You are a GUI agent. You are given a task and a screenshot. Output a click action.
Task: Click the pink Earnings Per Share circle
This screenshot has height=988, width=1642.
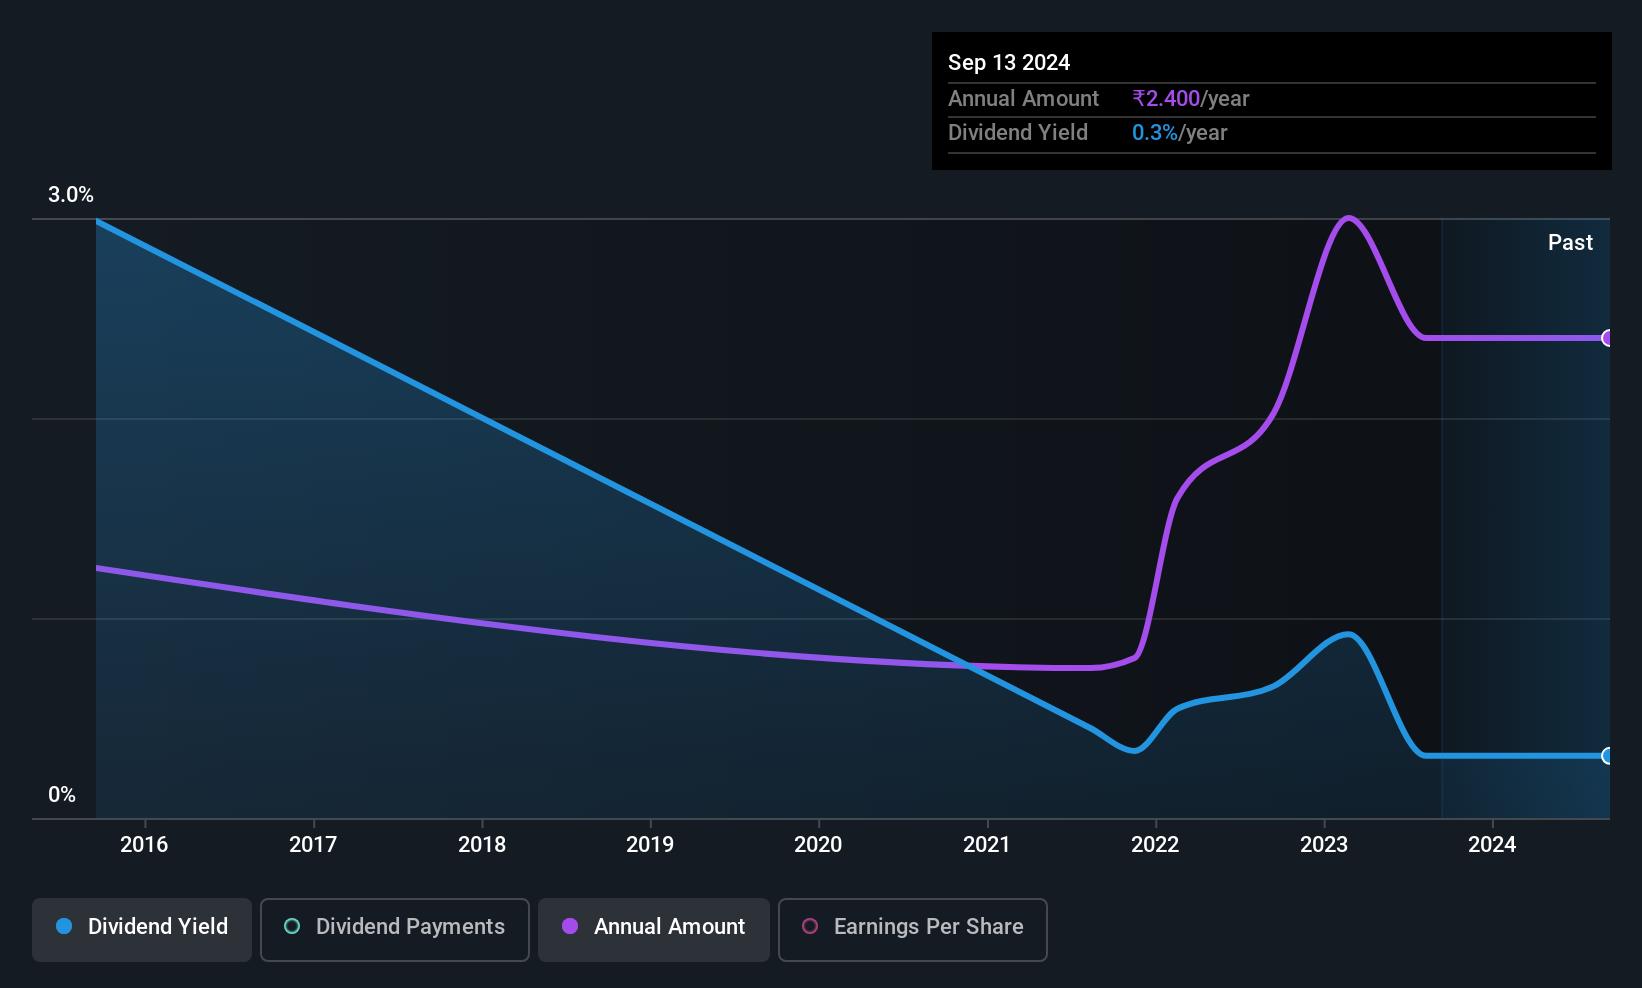click(810, 926)
